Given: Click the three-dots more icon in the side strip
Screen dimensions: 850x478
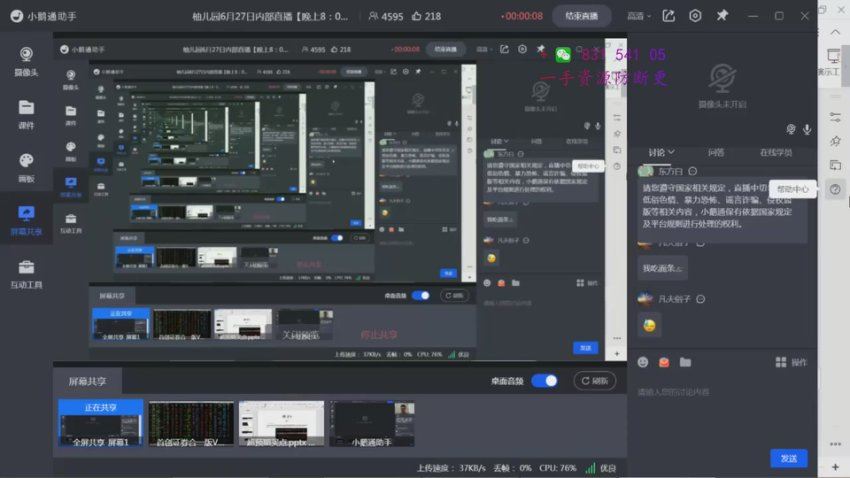Looking at the screenshot, I should [835, 444].
